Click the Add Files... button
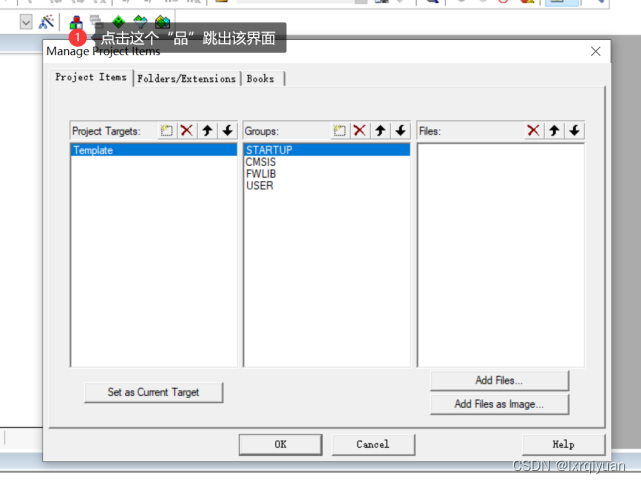The image size is (641, 483). (x=499, y=380)
